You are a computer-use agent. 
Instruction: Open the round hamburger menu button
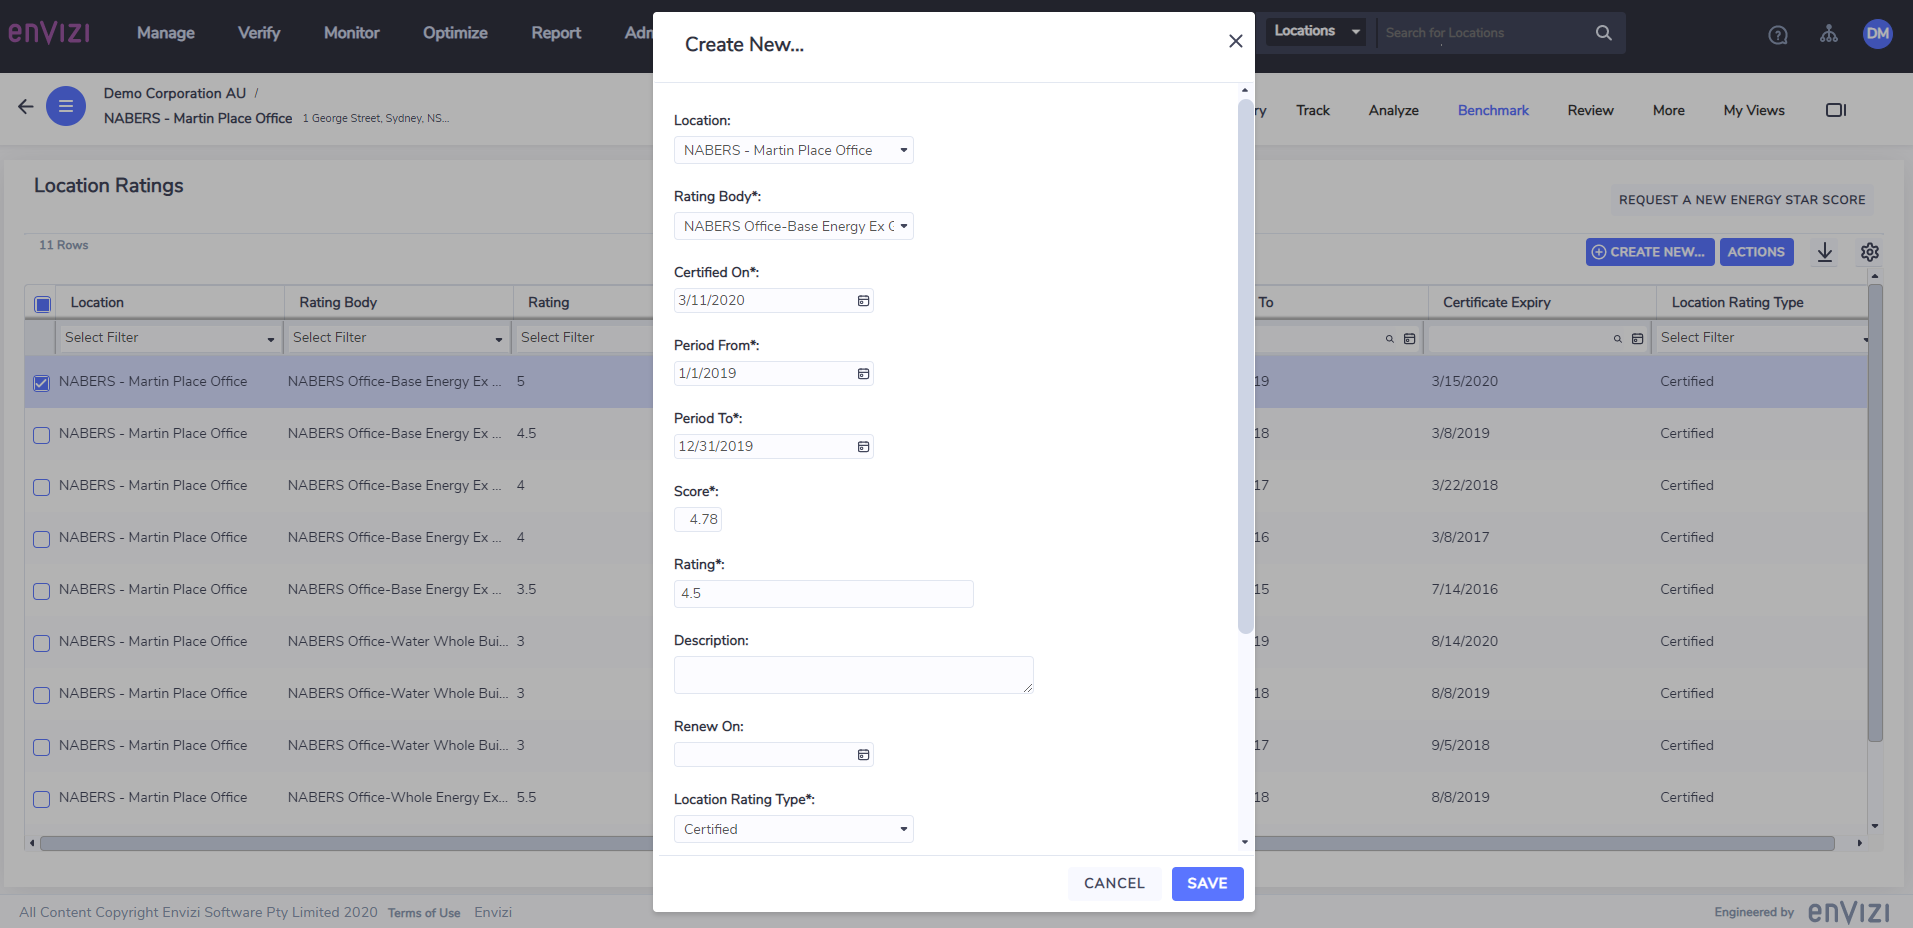(66, 106)
